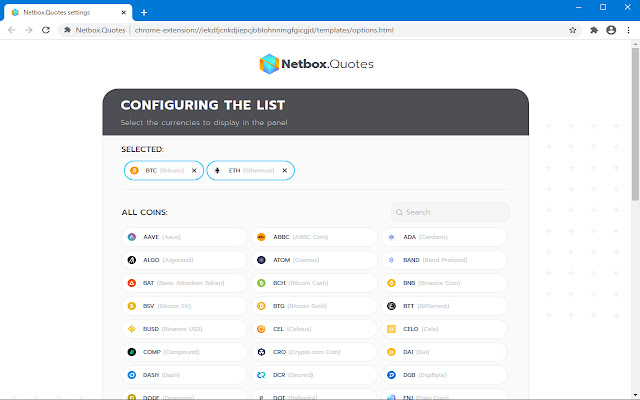Choose DGB (DigiByte) label
Image resolution: width=640 pixels, height=400 pixels.
pyautogui.click(x=425, y=375)
